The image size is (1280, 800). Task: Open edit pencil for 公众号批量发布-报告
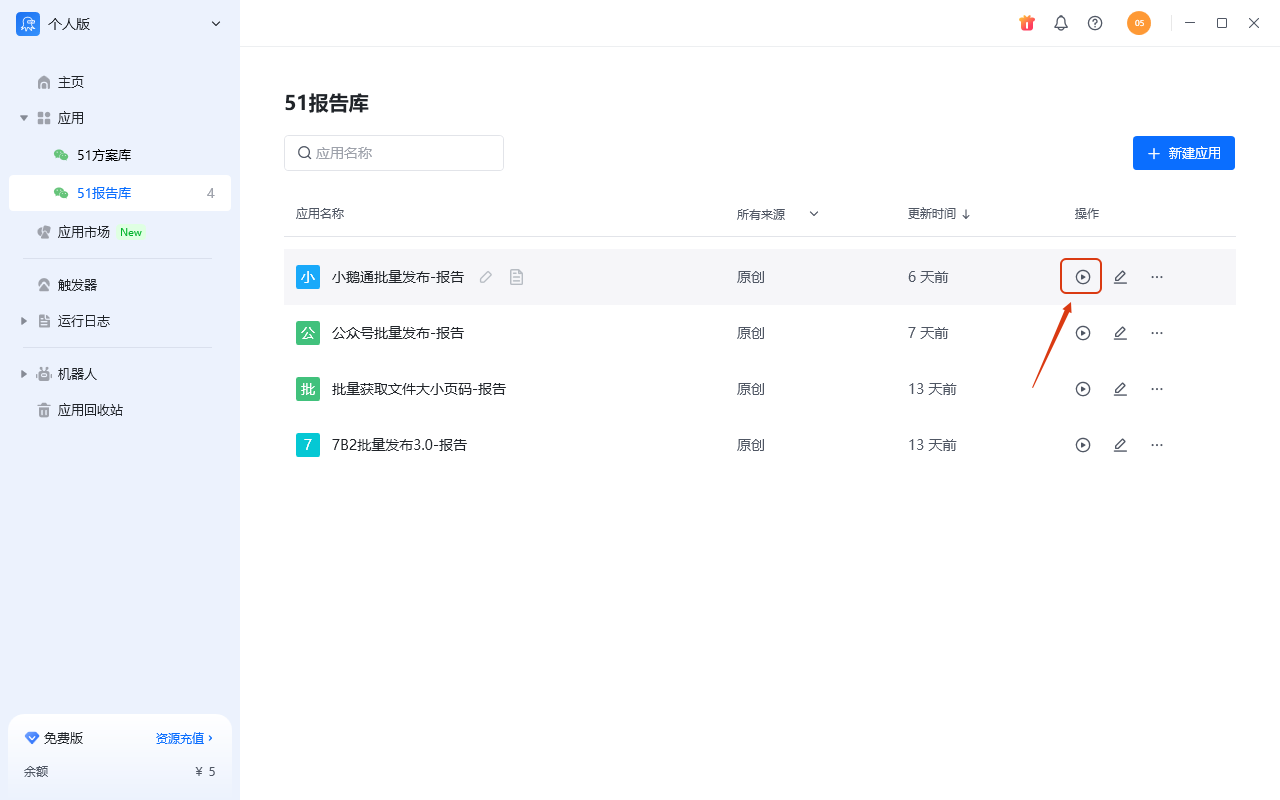pyautogui.click(x=1120, y=332)
